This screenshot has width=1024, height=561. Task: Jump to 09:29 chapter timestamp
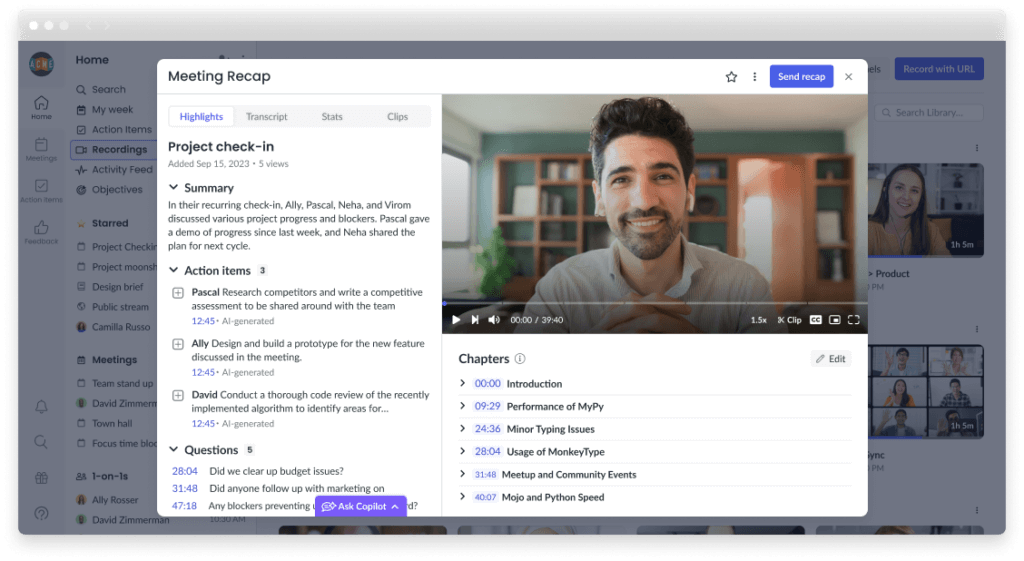487,406
